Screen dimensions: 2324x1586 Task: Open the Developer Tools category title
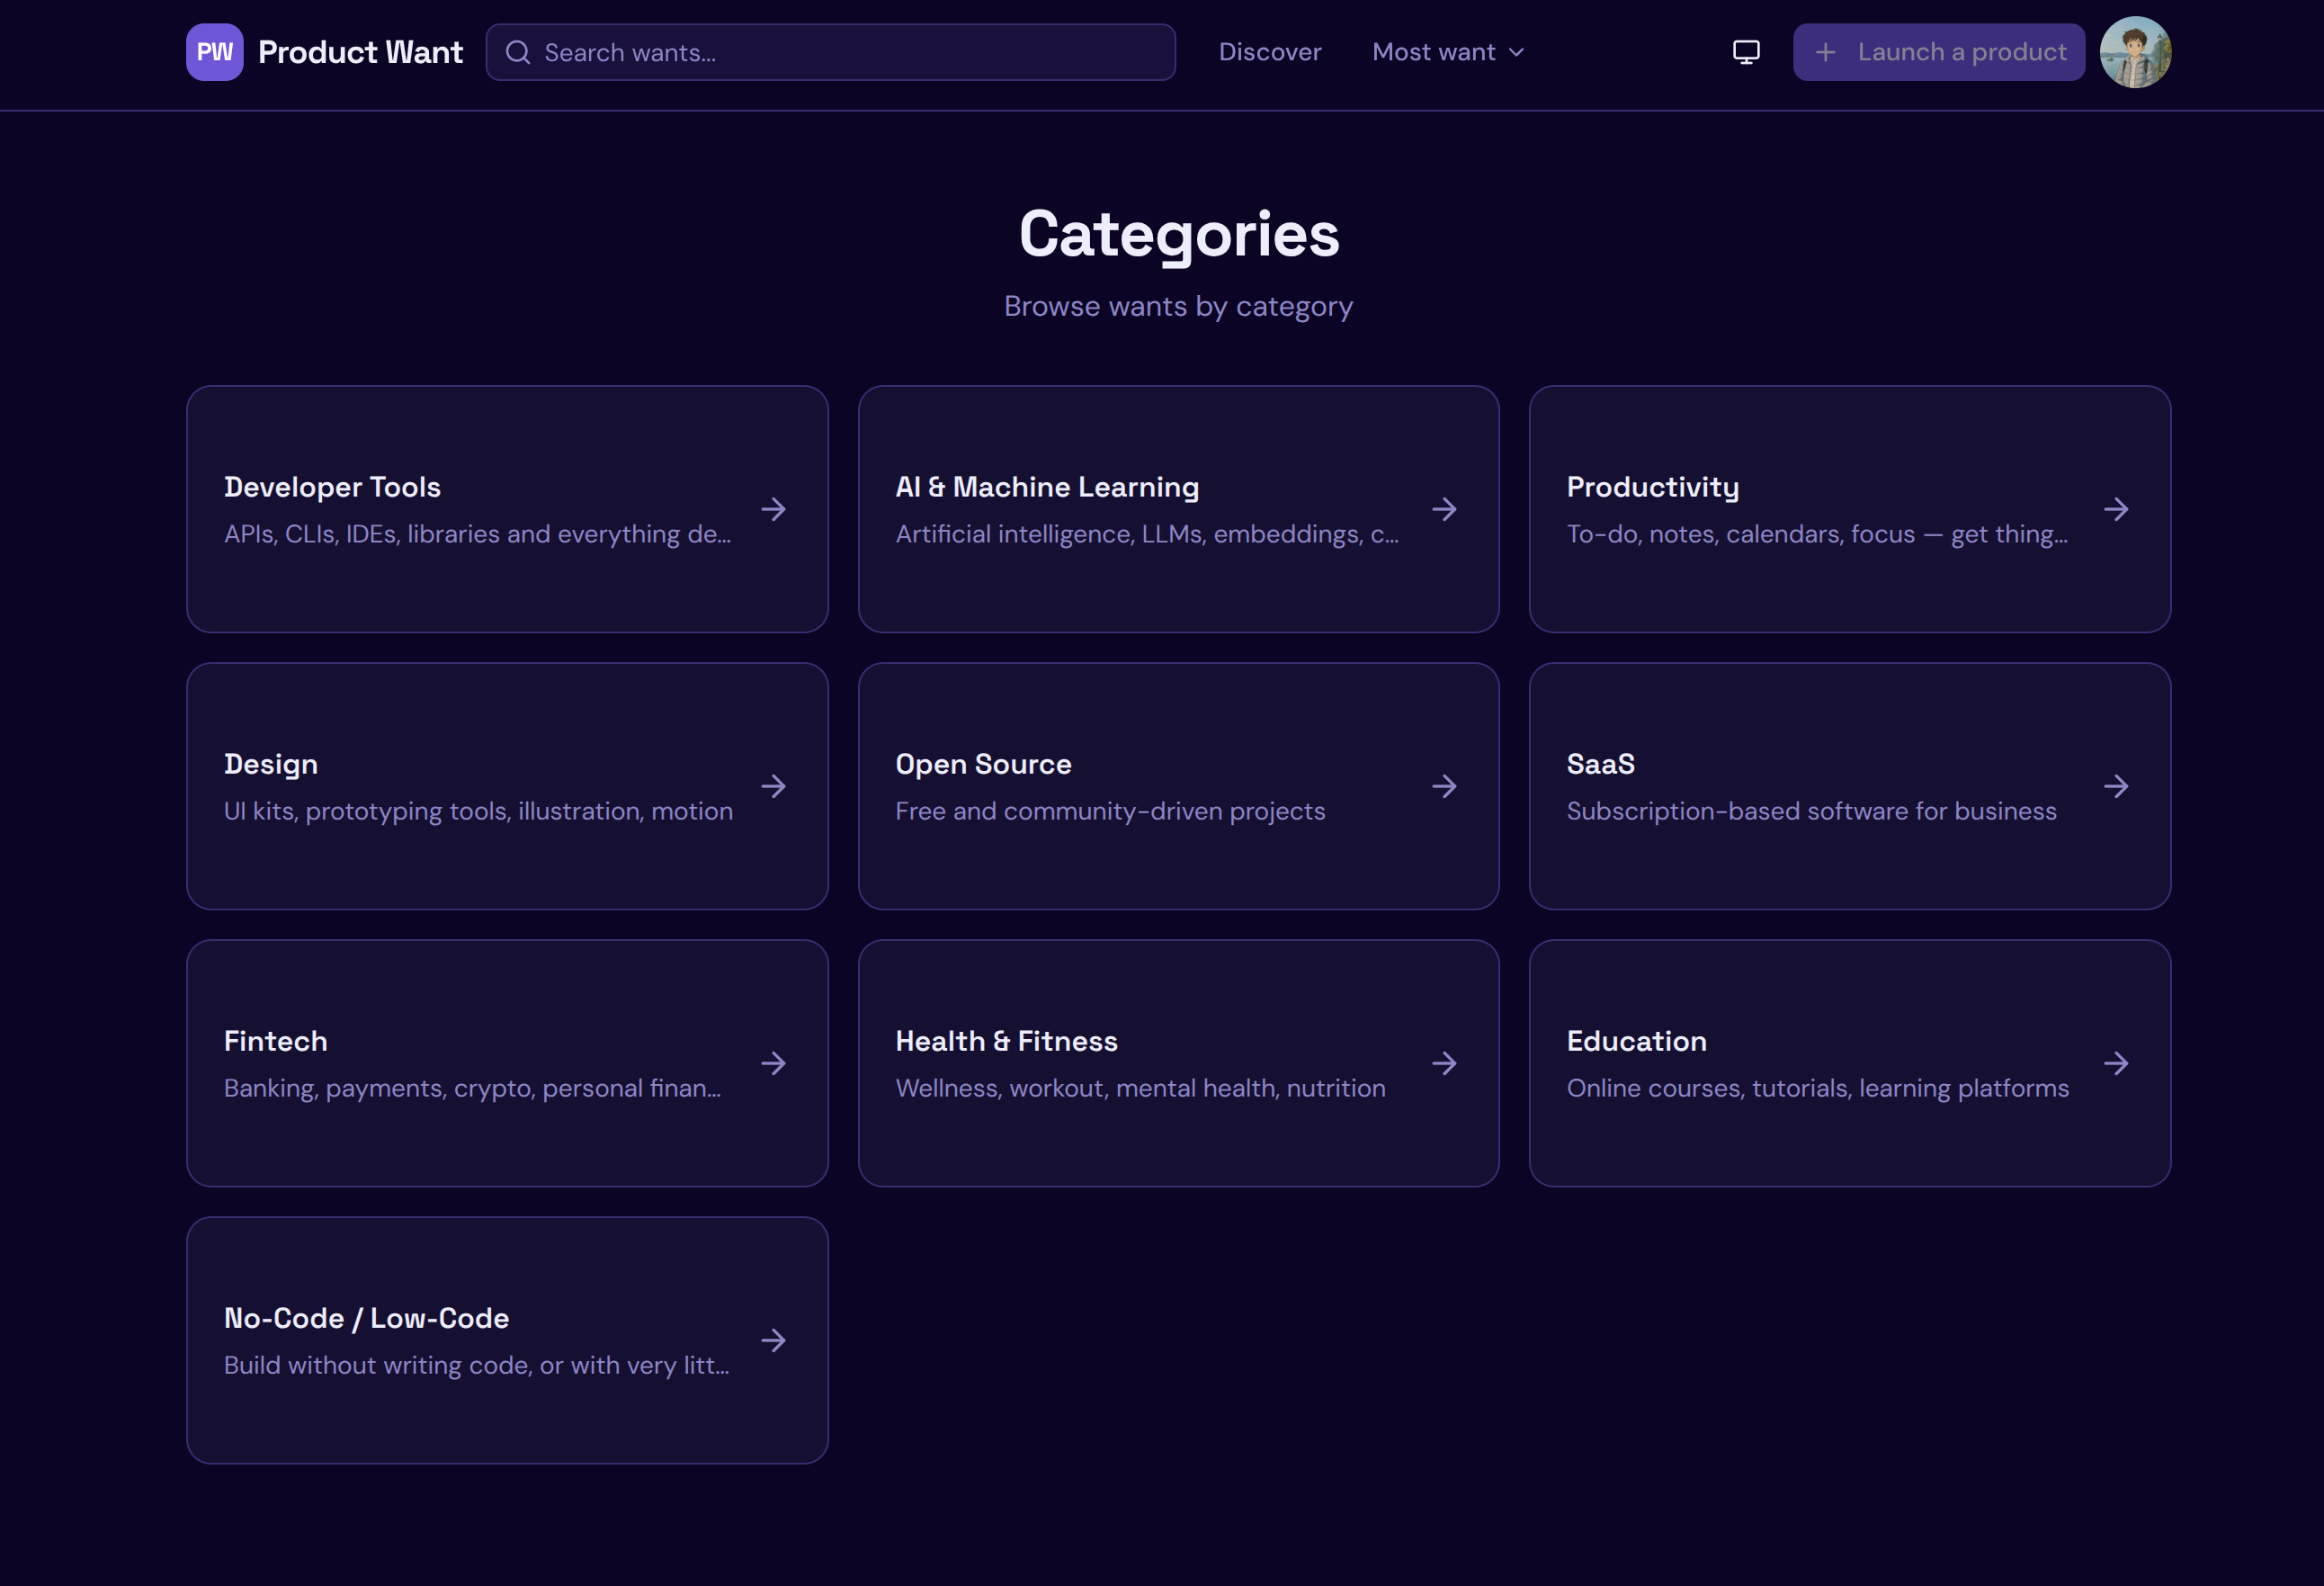tap(332, 487)
